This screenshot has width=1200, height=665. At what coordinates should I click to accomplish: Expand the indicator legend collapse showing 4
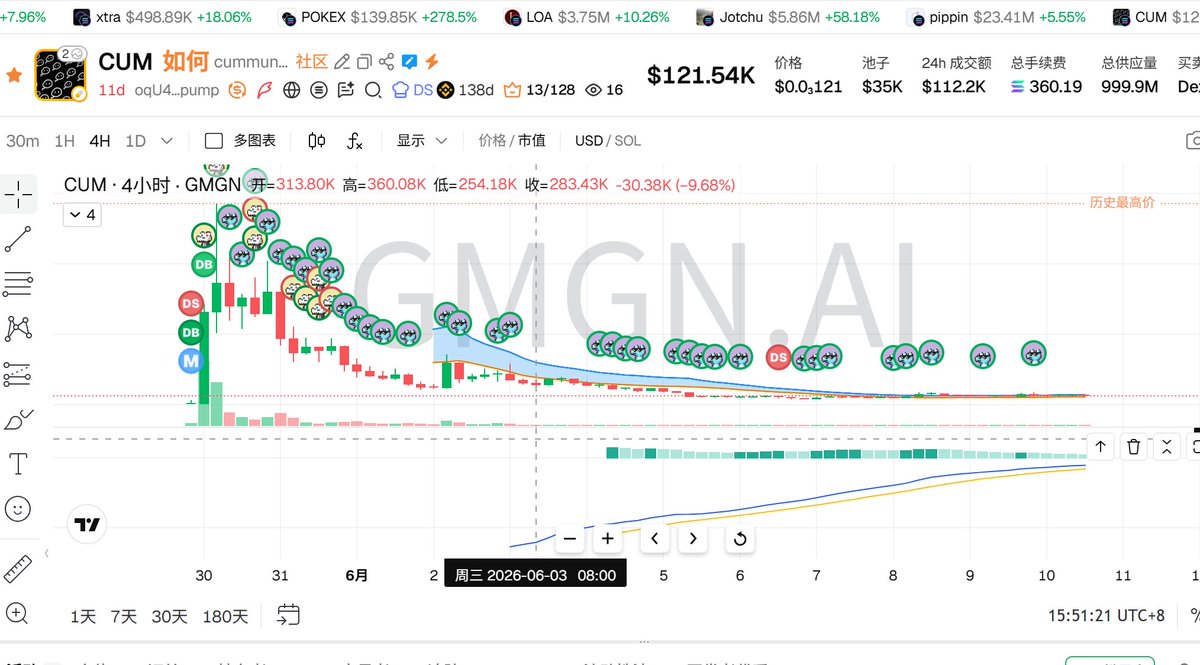81,214
